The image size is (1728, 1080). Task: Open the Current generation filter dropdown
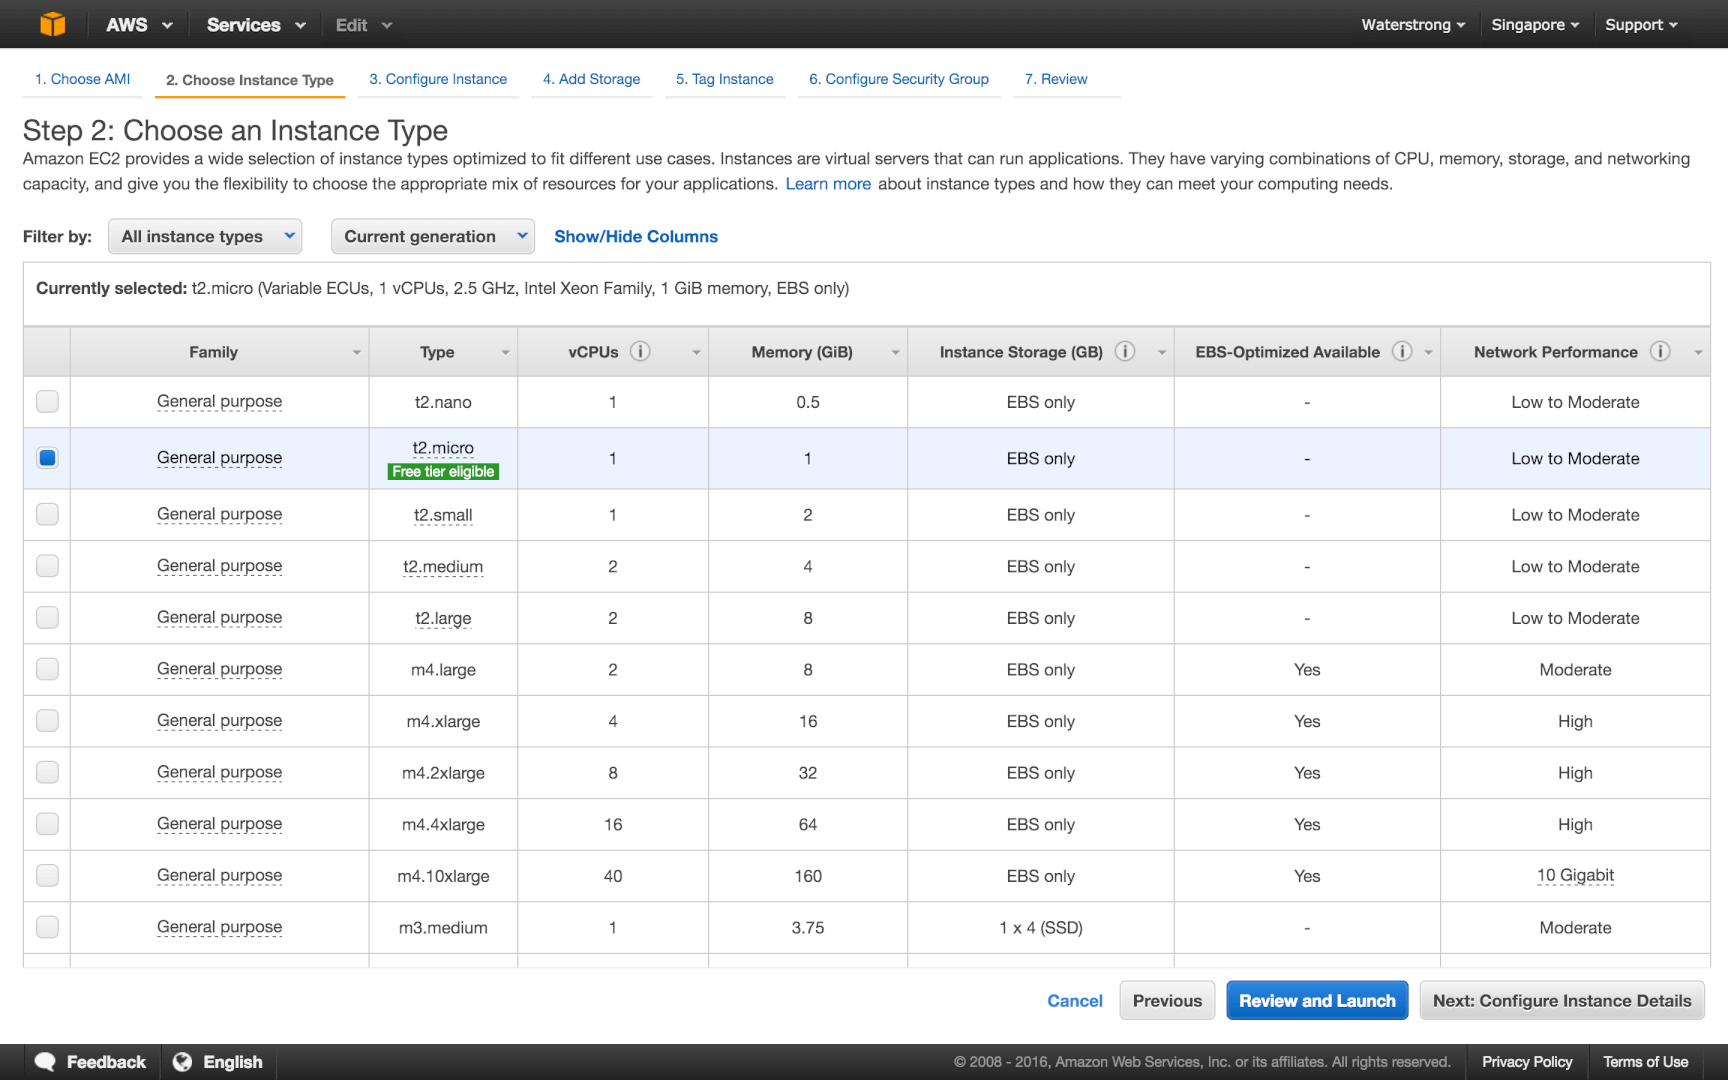433,236
